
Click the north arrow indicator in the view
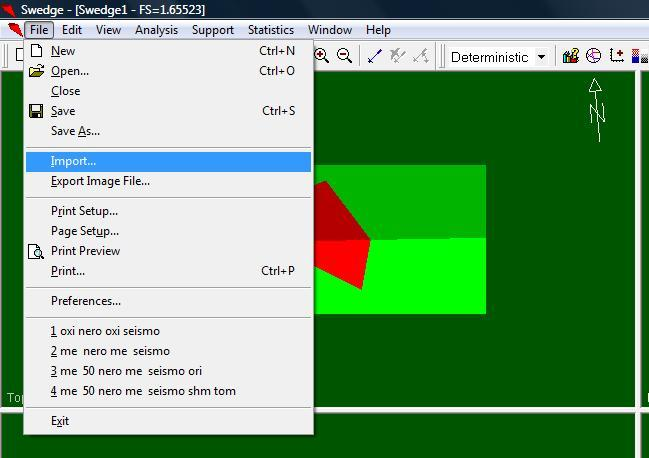[x=596, y=110]
